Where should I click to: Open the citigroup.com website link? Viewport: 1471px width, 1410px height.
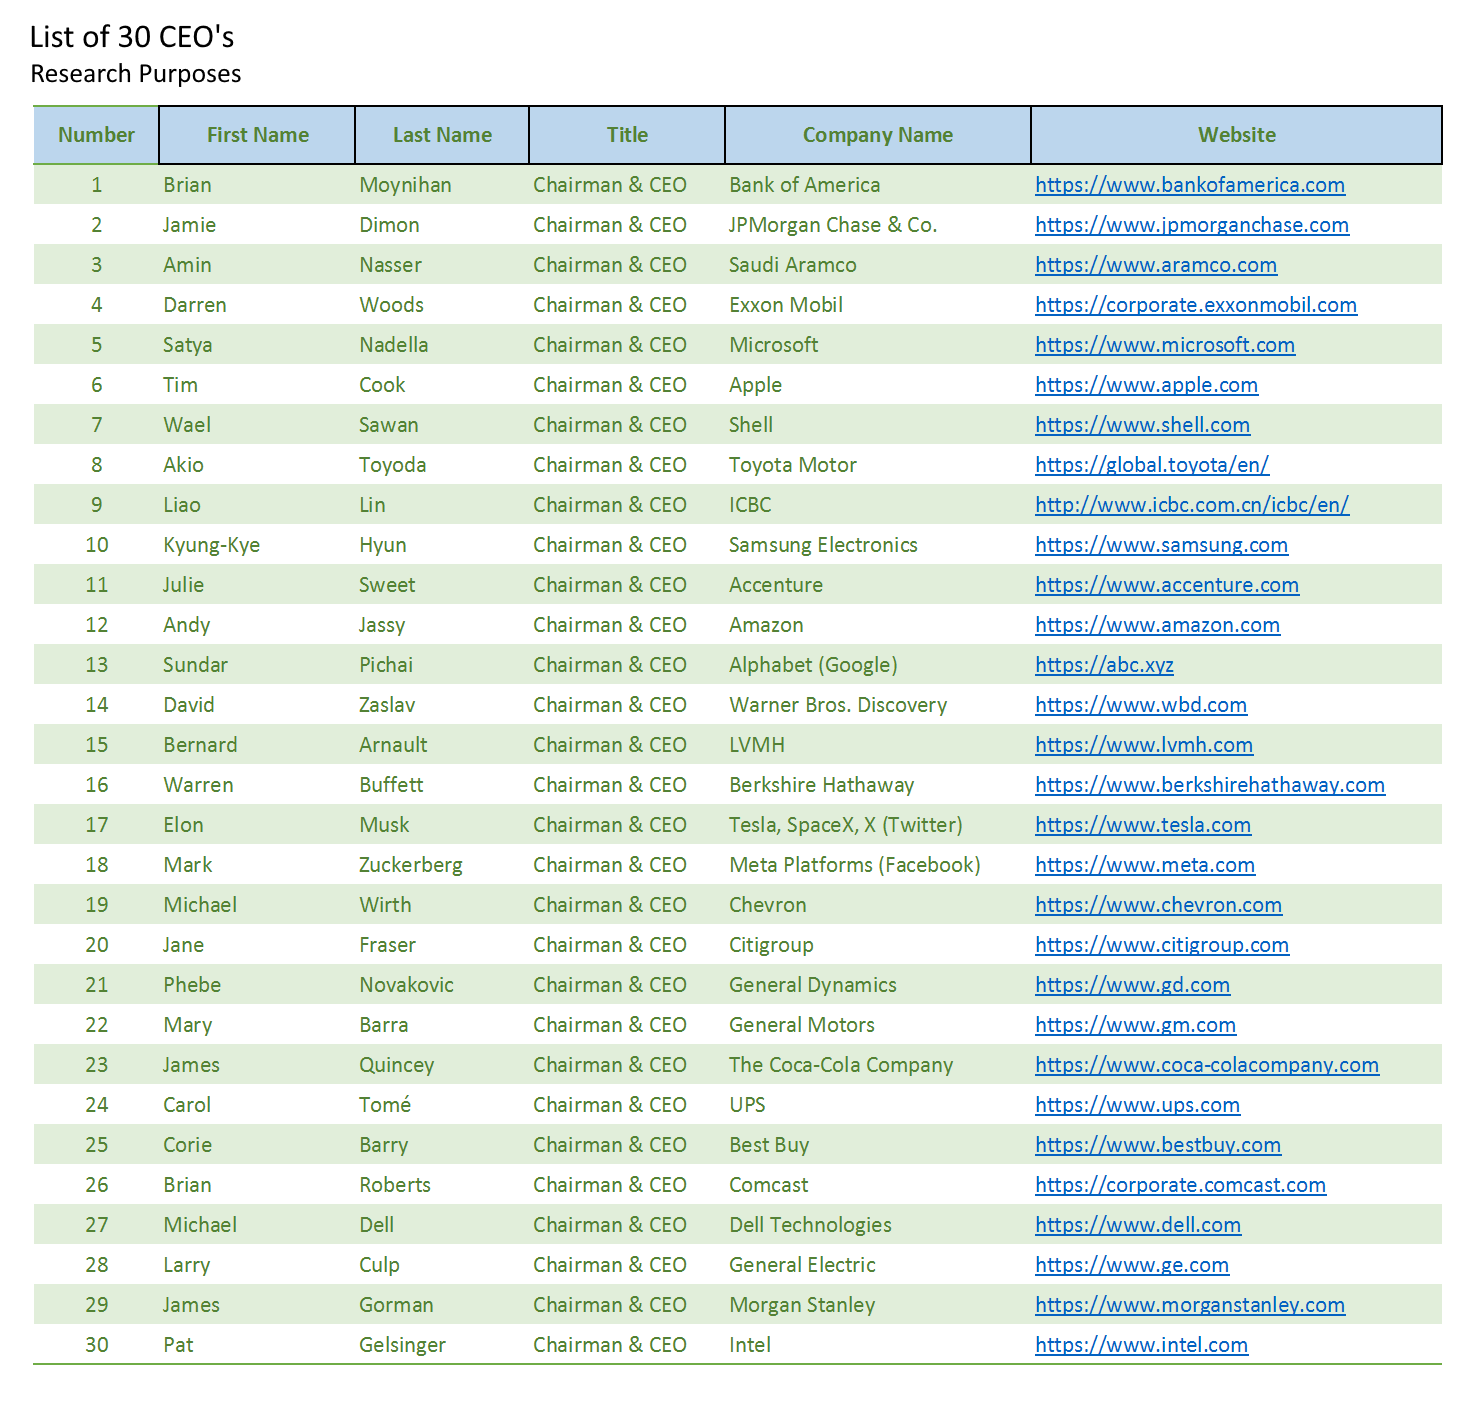(1162, 945)
